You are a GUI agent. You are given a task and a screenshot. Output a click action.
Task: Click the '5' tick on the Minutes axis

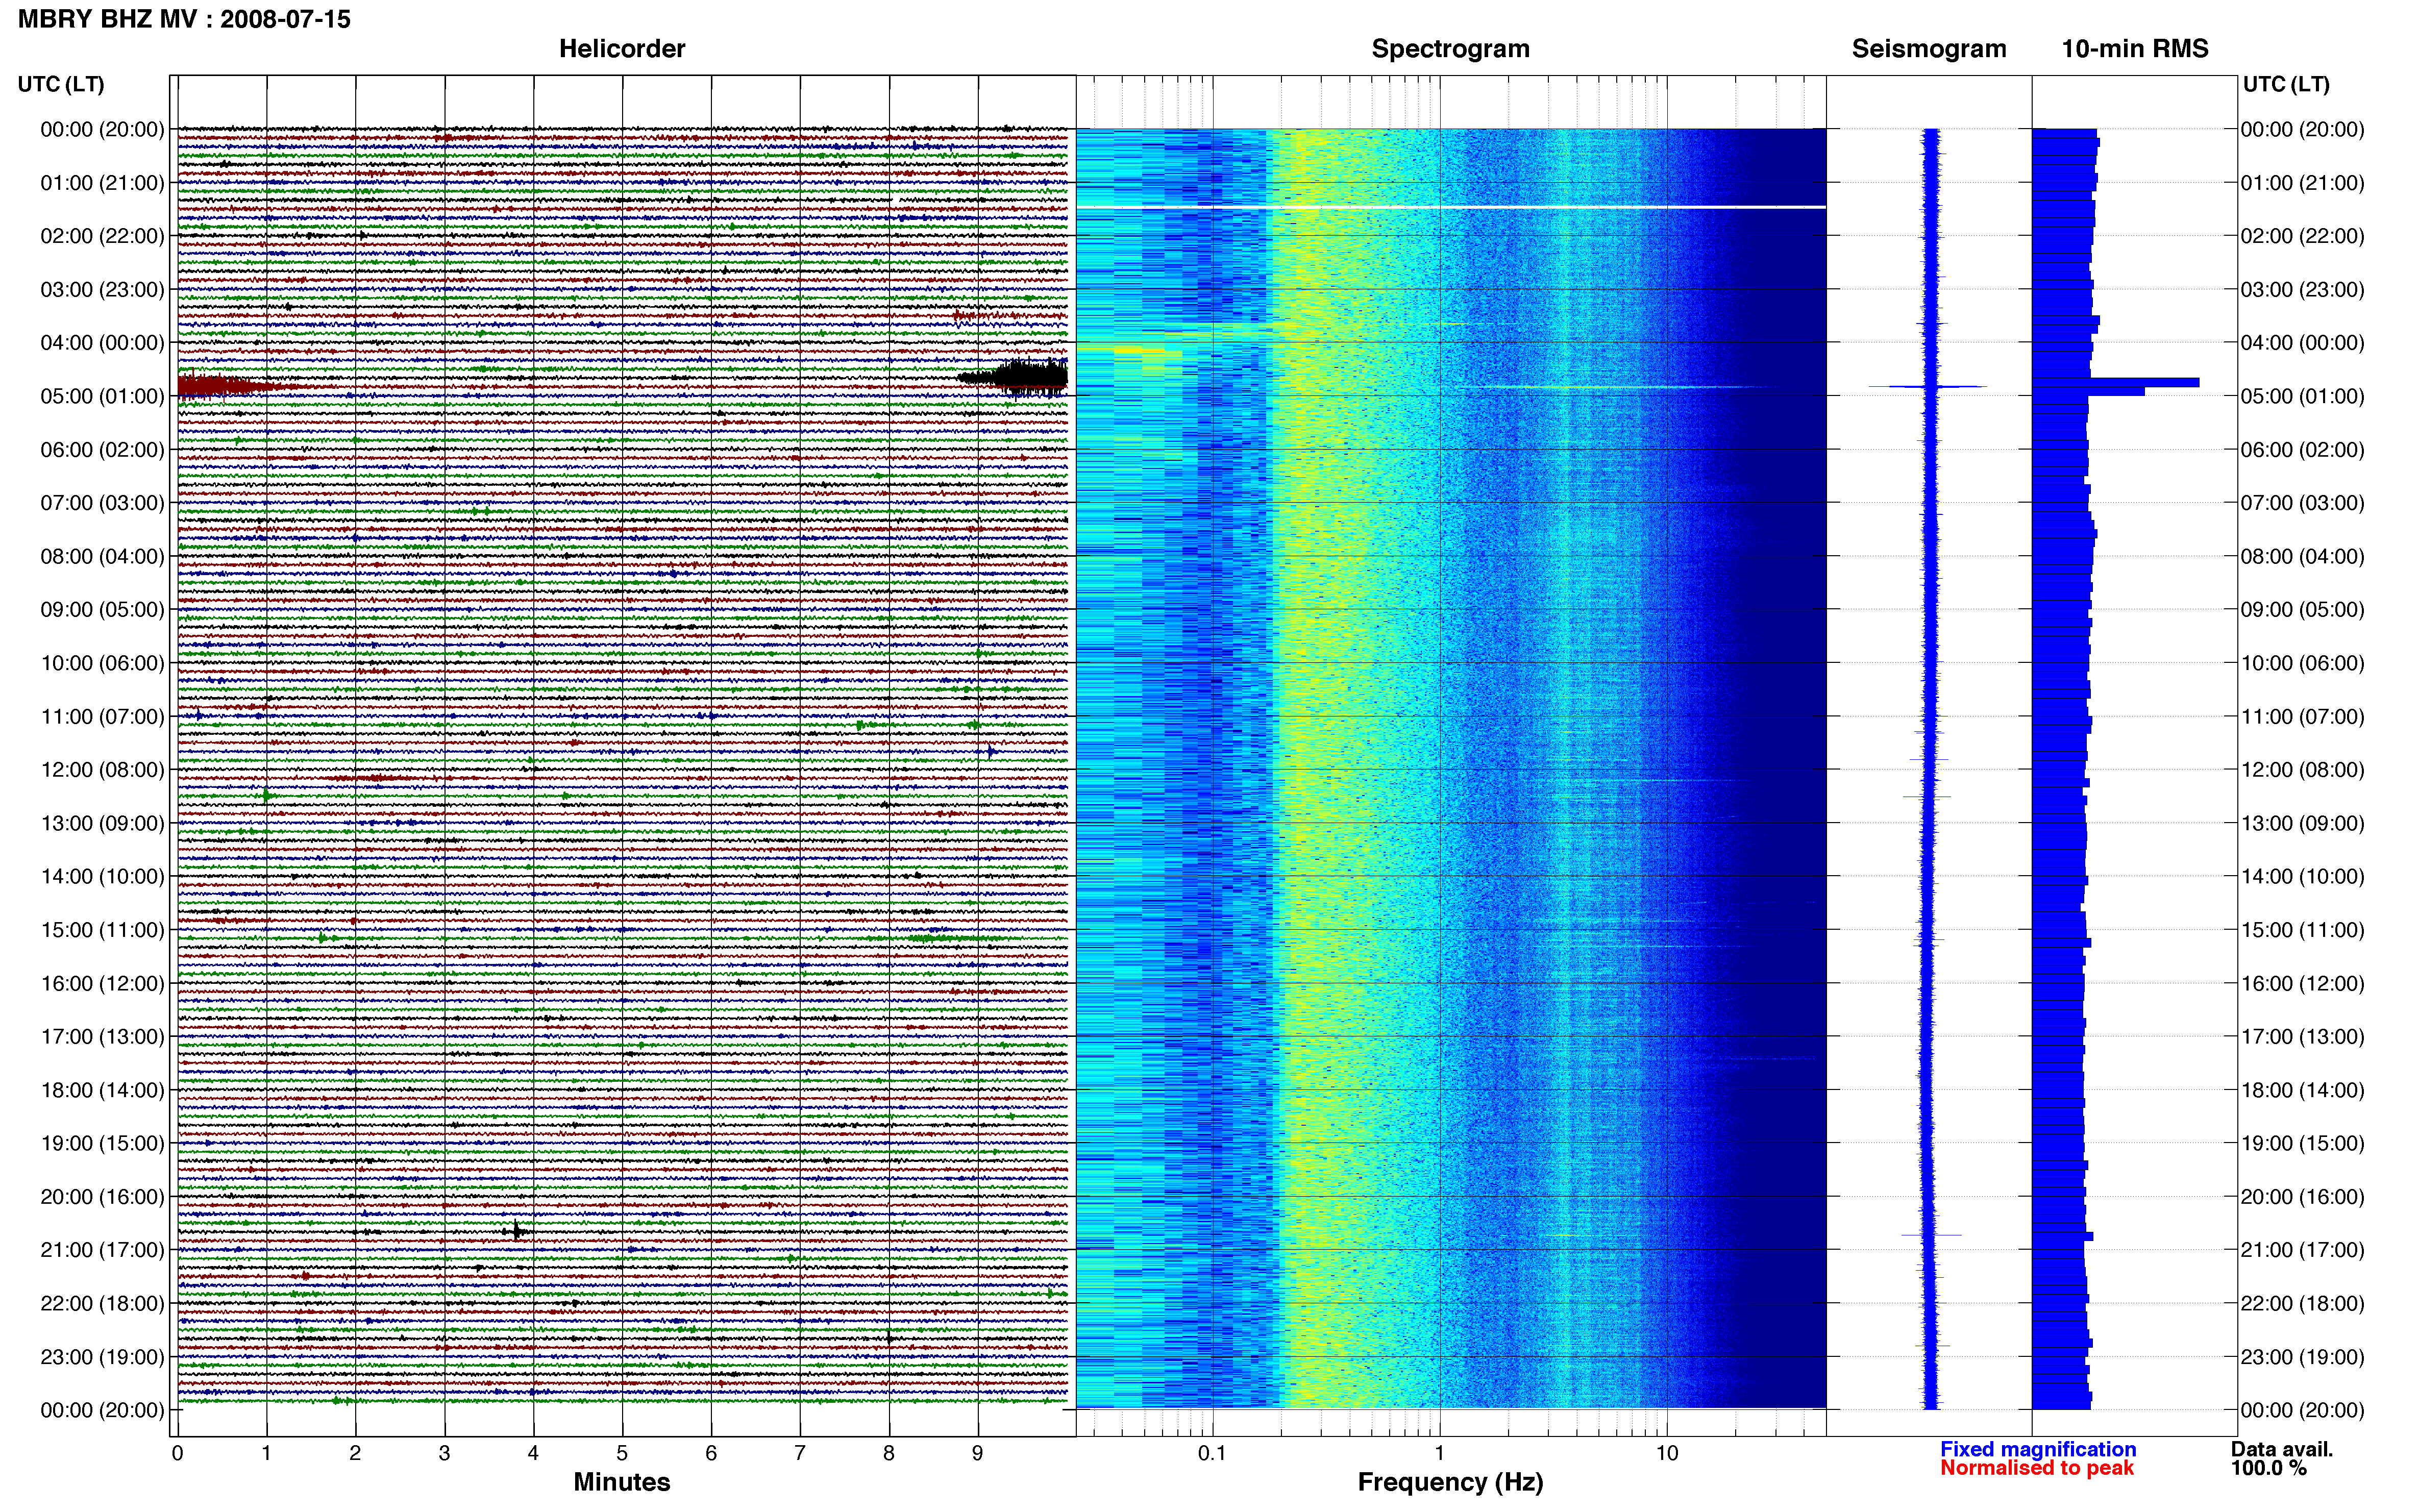(x=622, y=1453)
